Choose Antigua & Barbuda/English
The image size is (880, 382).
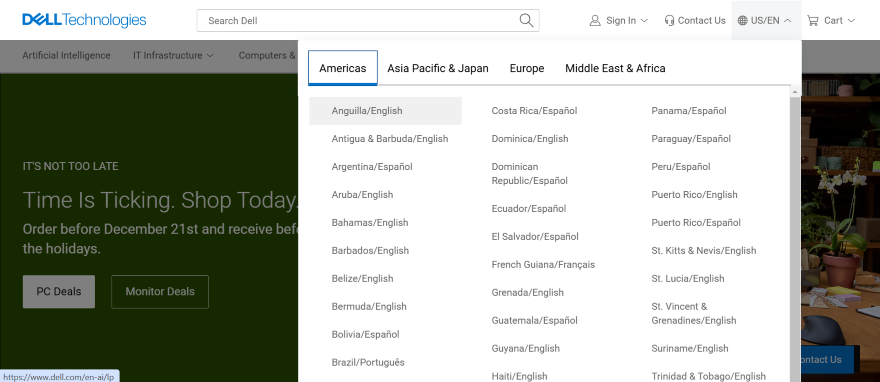click(x=390, y=139)
